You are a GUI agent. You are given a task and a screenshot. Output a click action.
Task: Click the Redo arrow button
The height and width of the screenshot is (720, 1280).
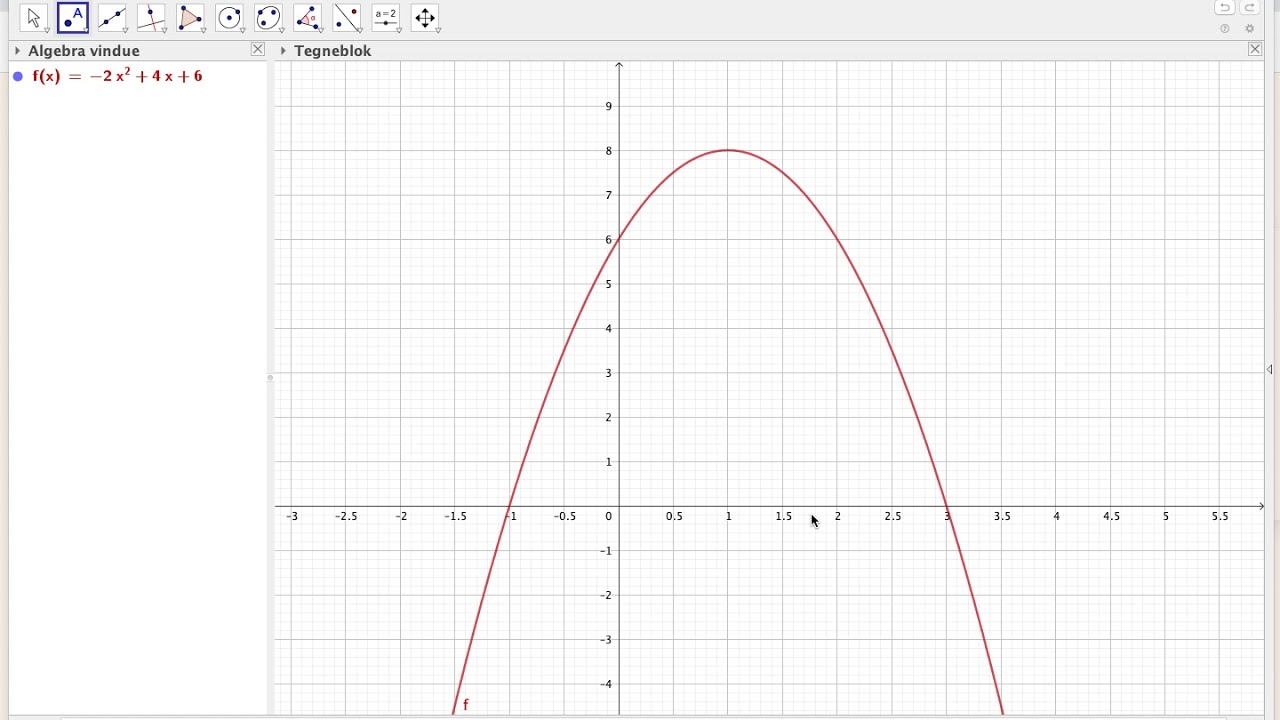[x=1249, y=8]
